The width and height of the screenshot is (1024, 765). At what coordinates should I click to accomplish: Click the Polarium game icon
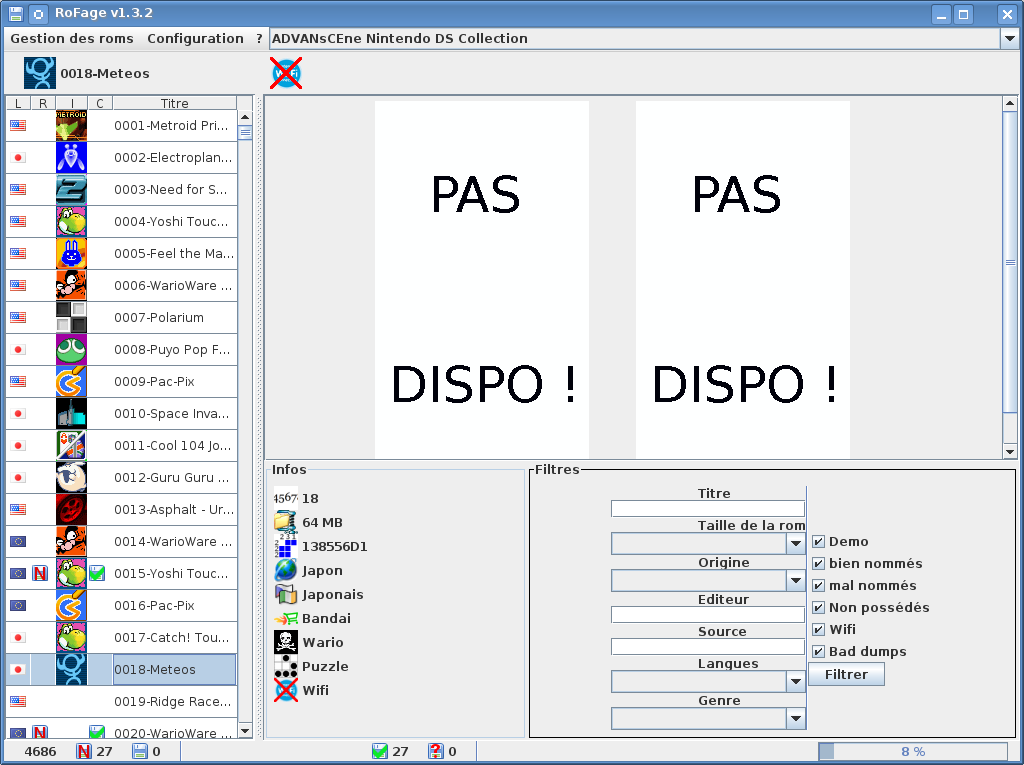tap(71, 317)
